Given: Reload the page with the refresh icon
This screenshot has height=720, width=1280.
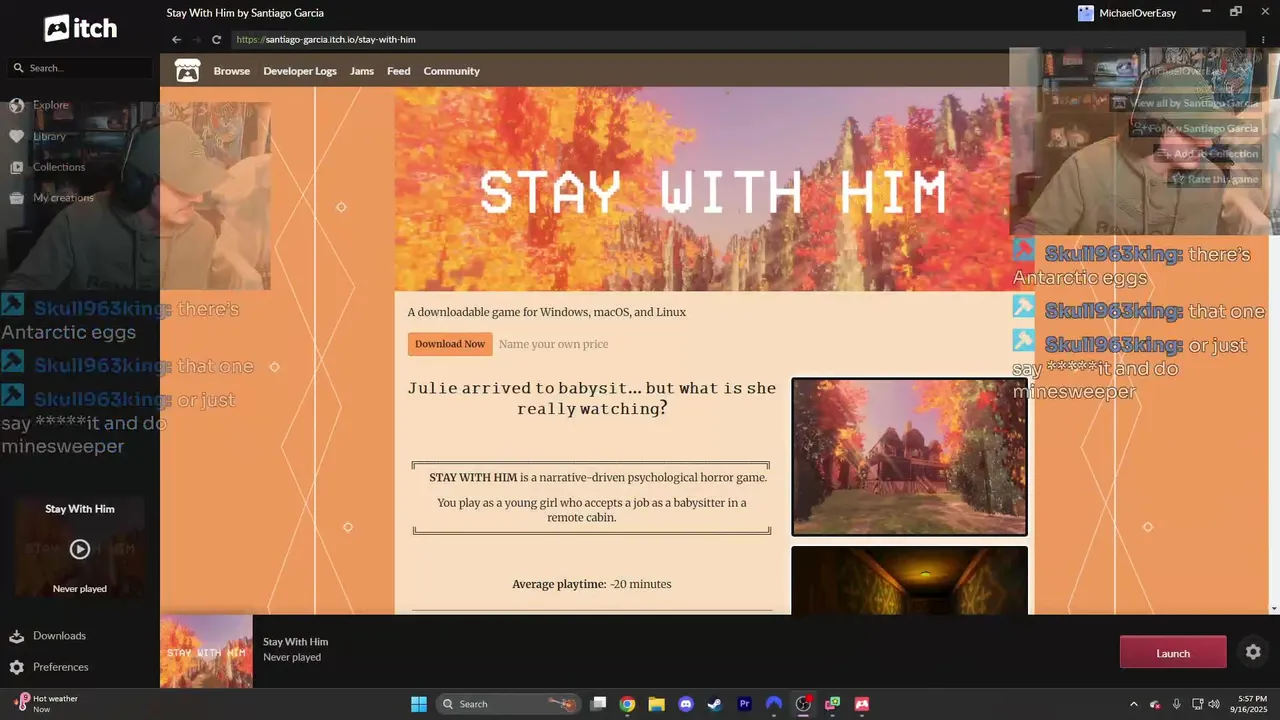Looking at the screenshot, I should pos(216,40).
